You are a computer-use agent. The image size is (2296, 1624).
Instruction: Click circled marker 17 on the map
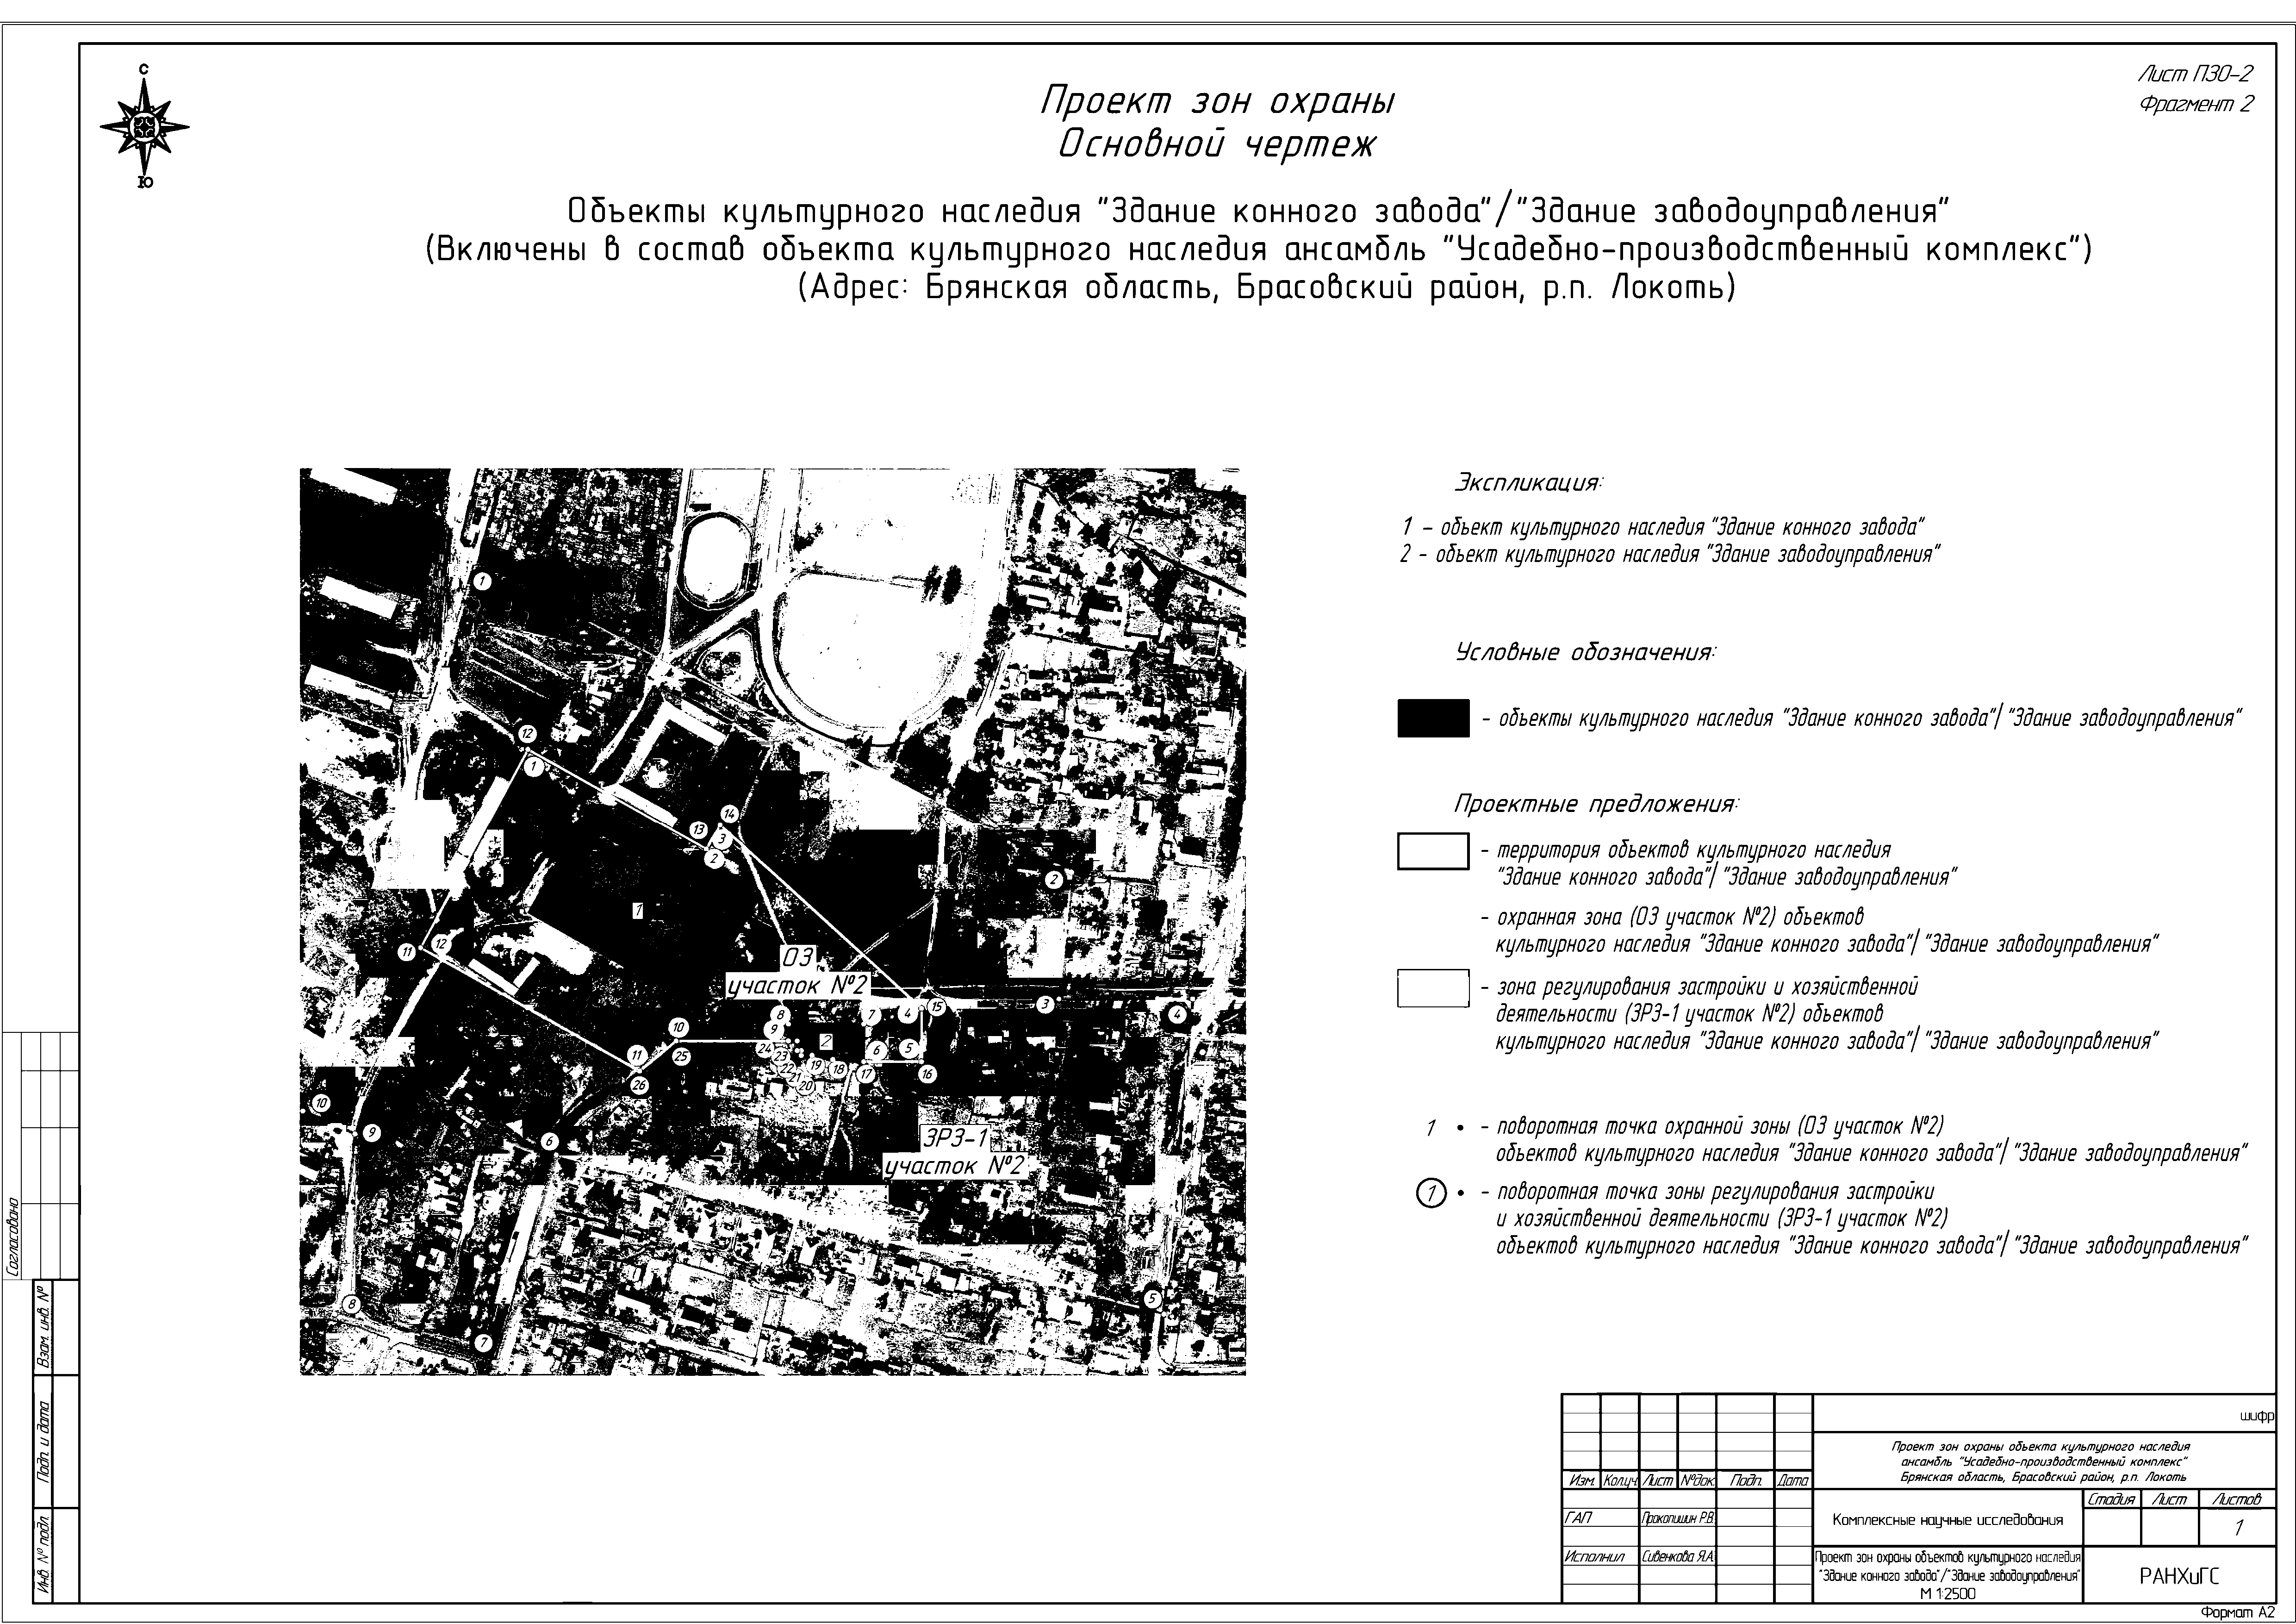(x=866, y=1074)
